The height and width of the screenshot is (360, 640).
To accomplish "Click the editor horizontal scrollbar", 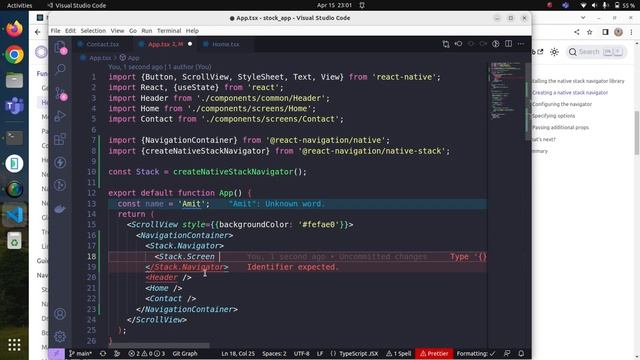I will pos(159,345).
